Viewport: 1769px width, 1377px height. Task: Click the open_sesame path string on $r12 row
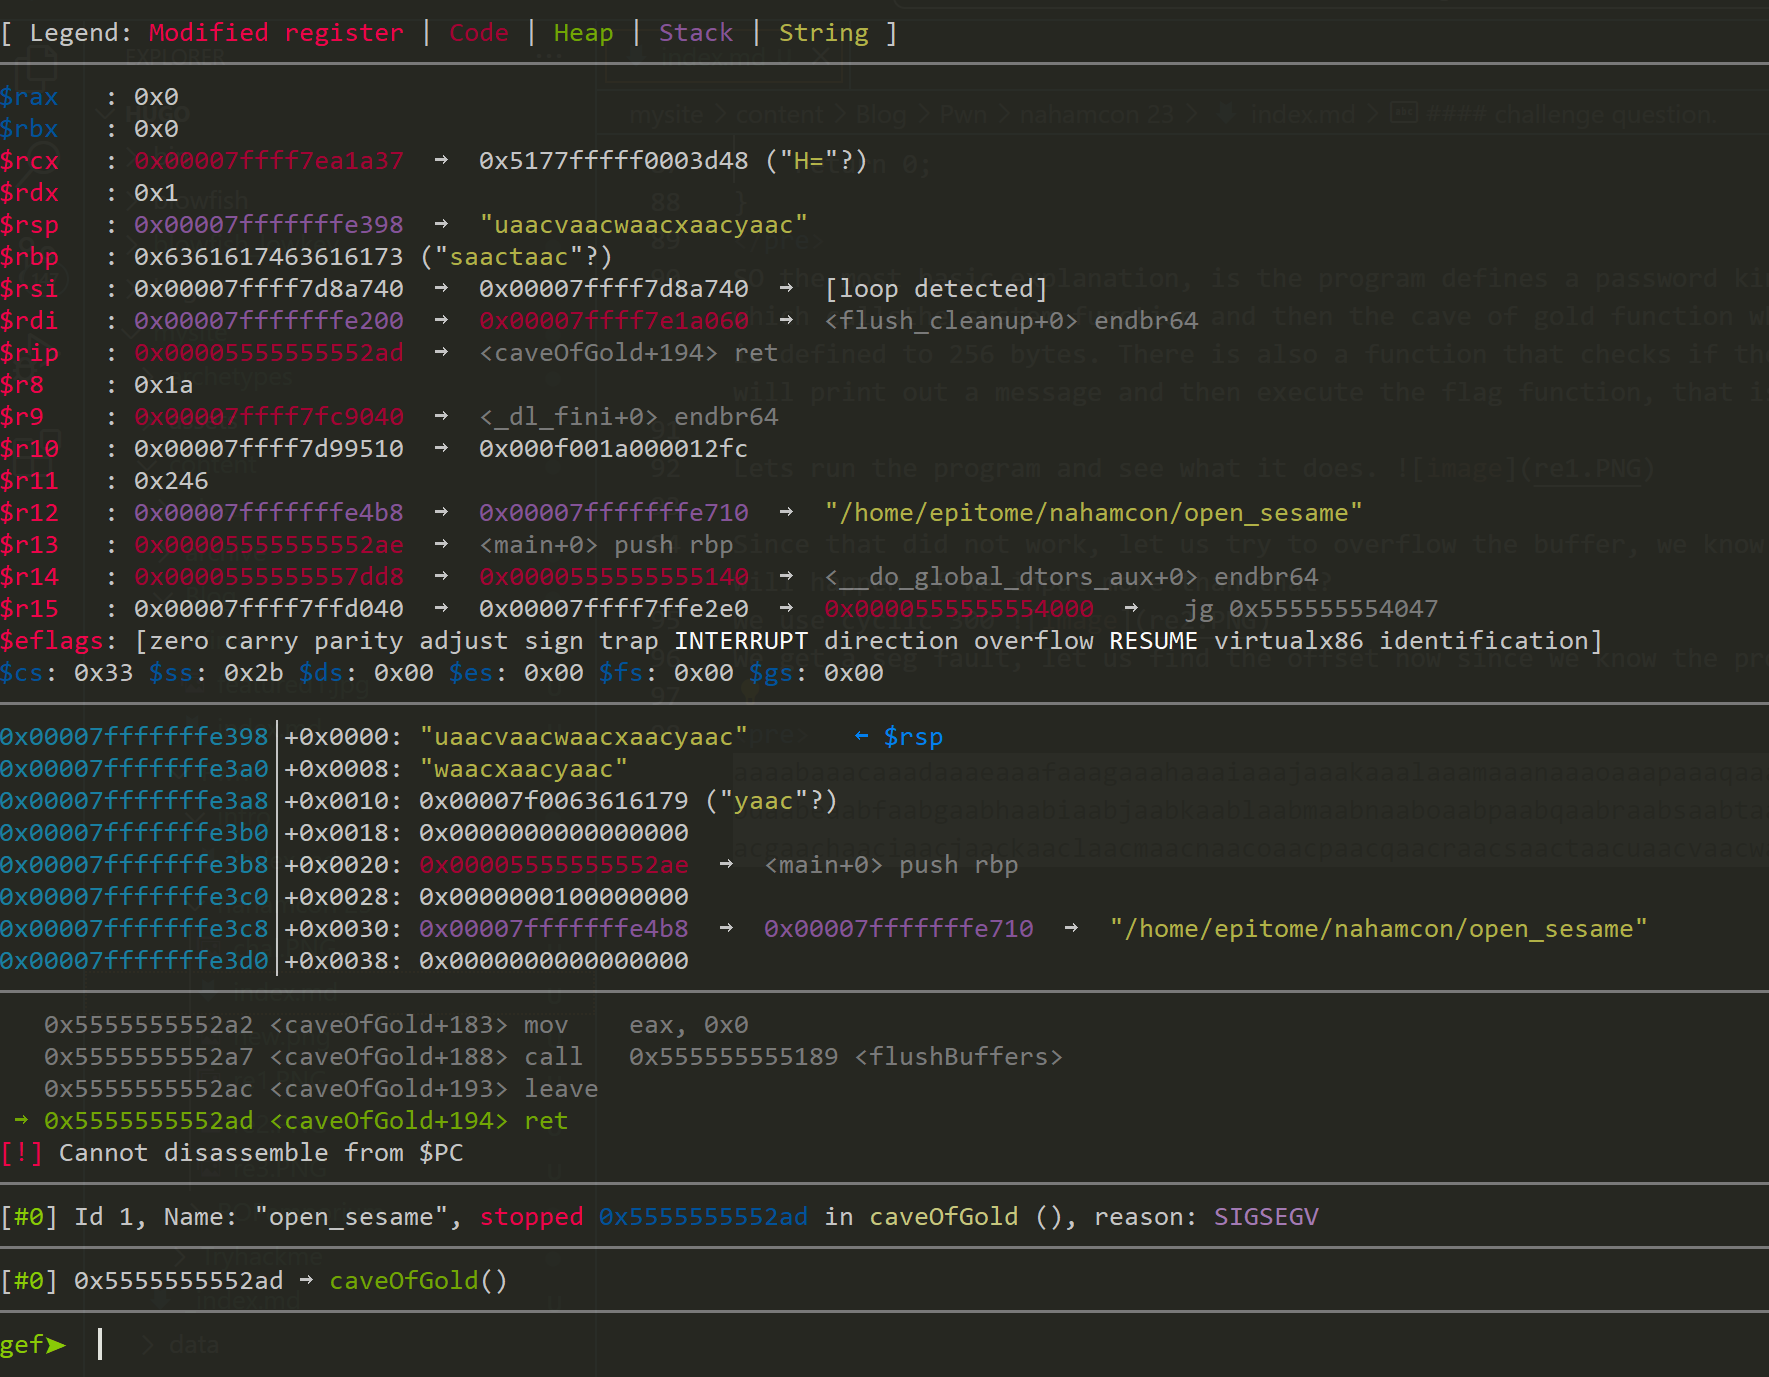[x=1093, y=513]
